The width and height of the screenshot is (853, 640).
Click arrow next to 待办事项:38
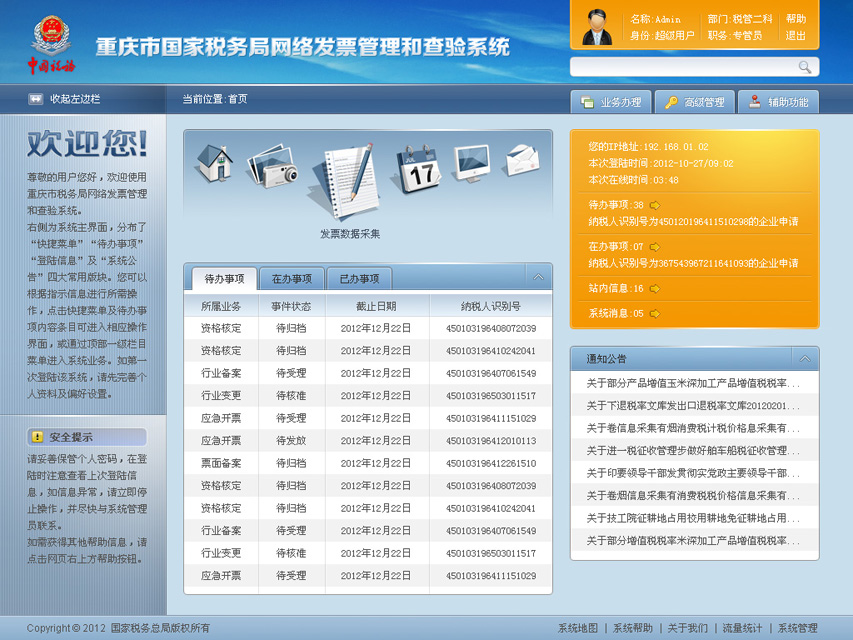point(654,205)
